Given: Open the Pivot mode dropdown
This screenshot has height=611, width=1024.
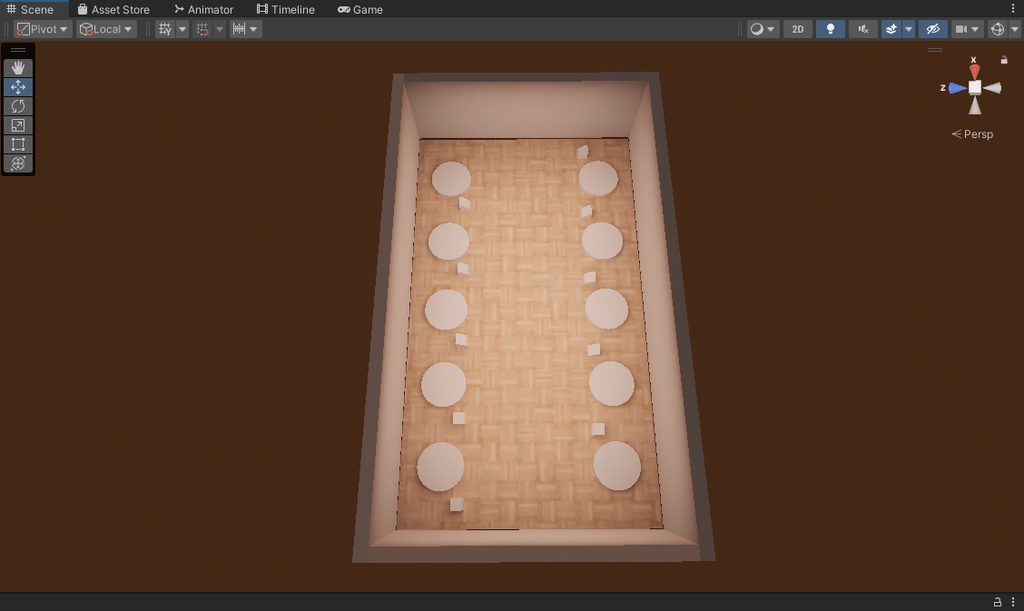Looking at the screenshot, I should [x=41, y=28].
